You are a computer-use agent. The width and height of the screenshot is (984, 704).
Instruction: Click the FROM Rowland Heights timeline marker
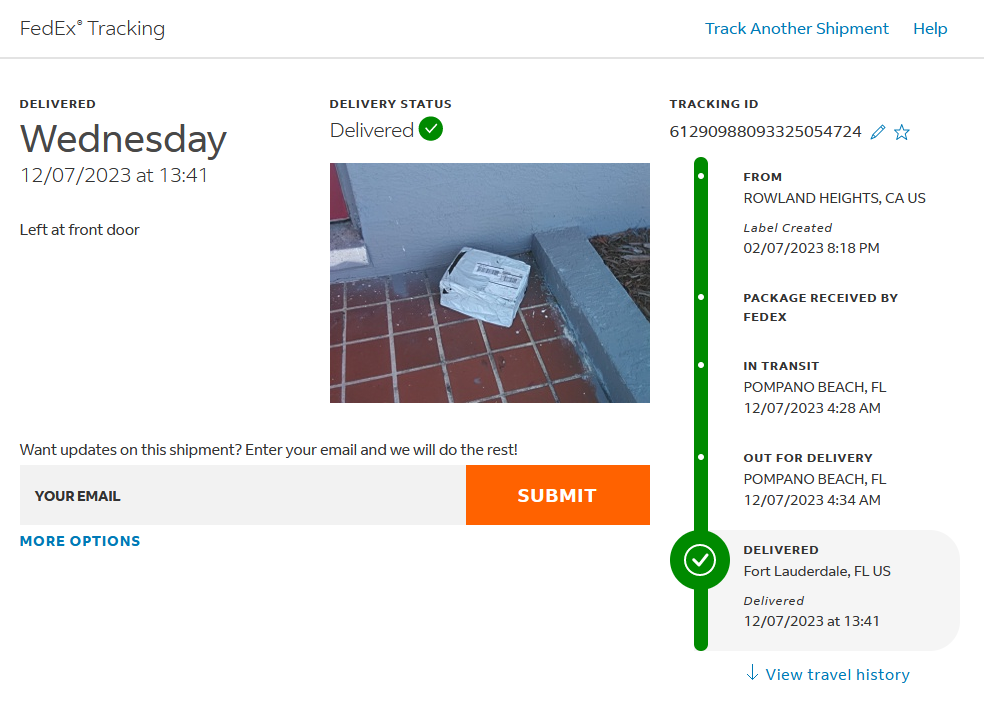[x=701, y=176]
